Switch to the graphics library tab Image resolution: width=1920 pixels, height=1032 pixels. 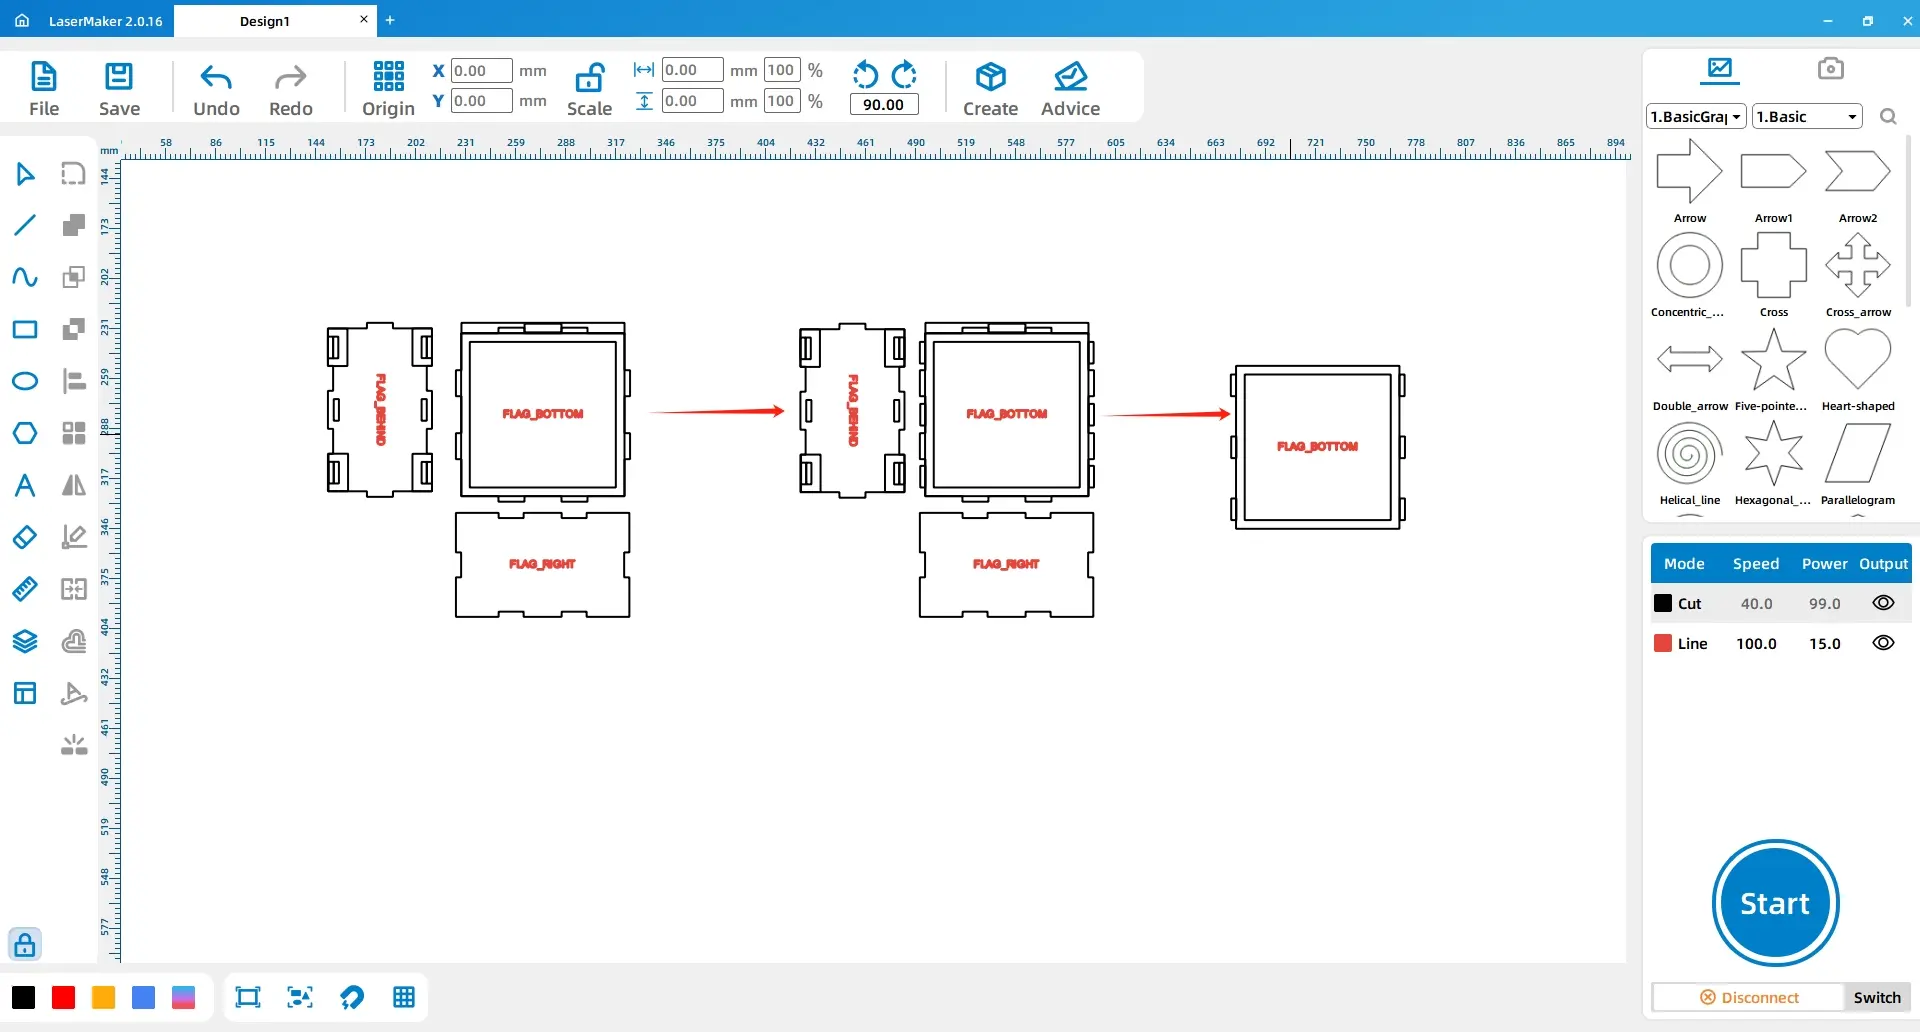[x=1720, y=69]
